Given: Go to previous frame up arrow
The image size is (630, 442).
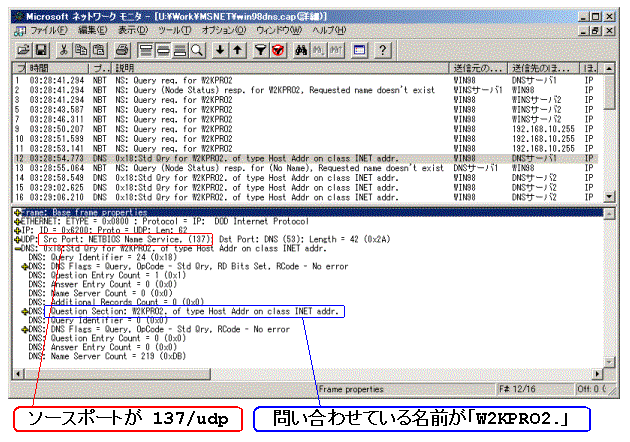Looking at the screenshot, I should (237, 50).
